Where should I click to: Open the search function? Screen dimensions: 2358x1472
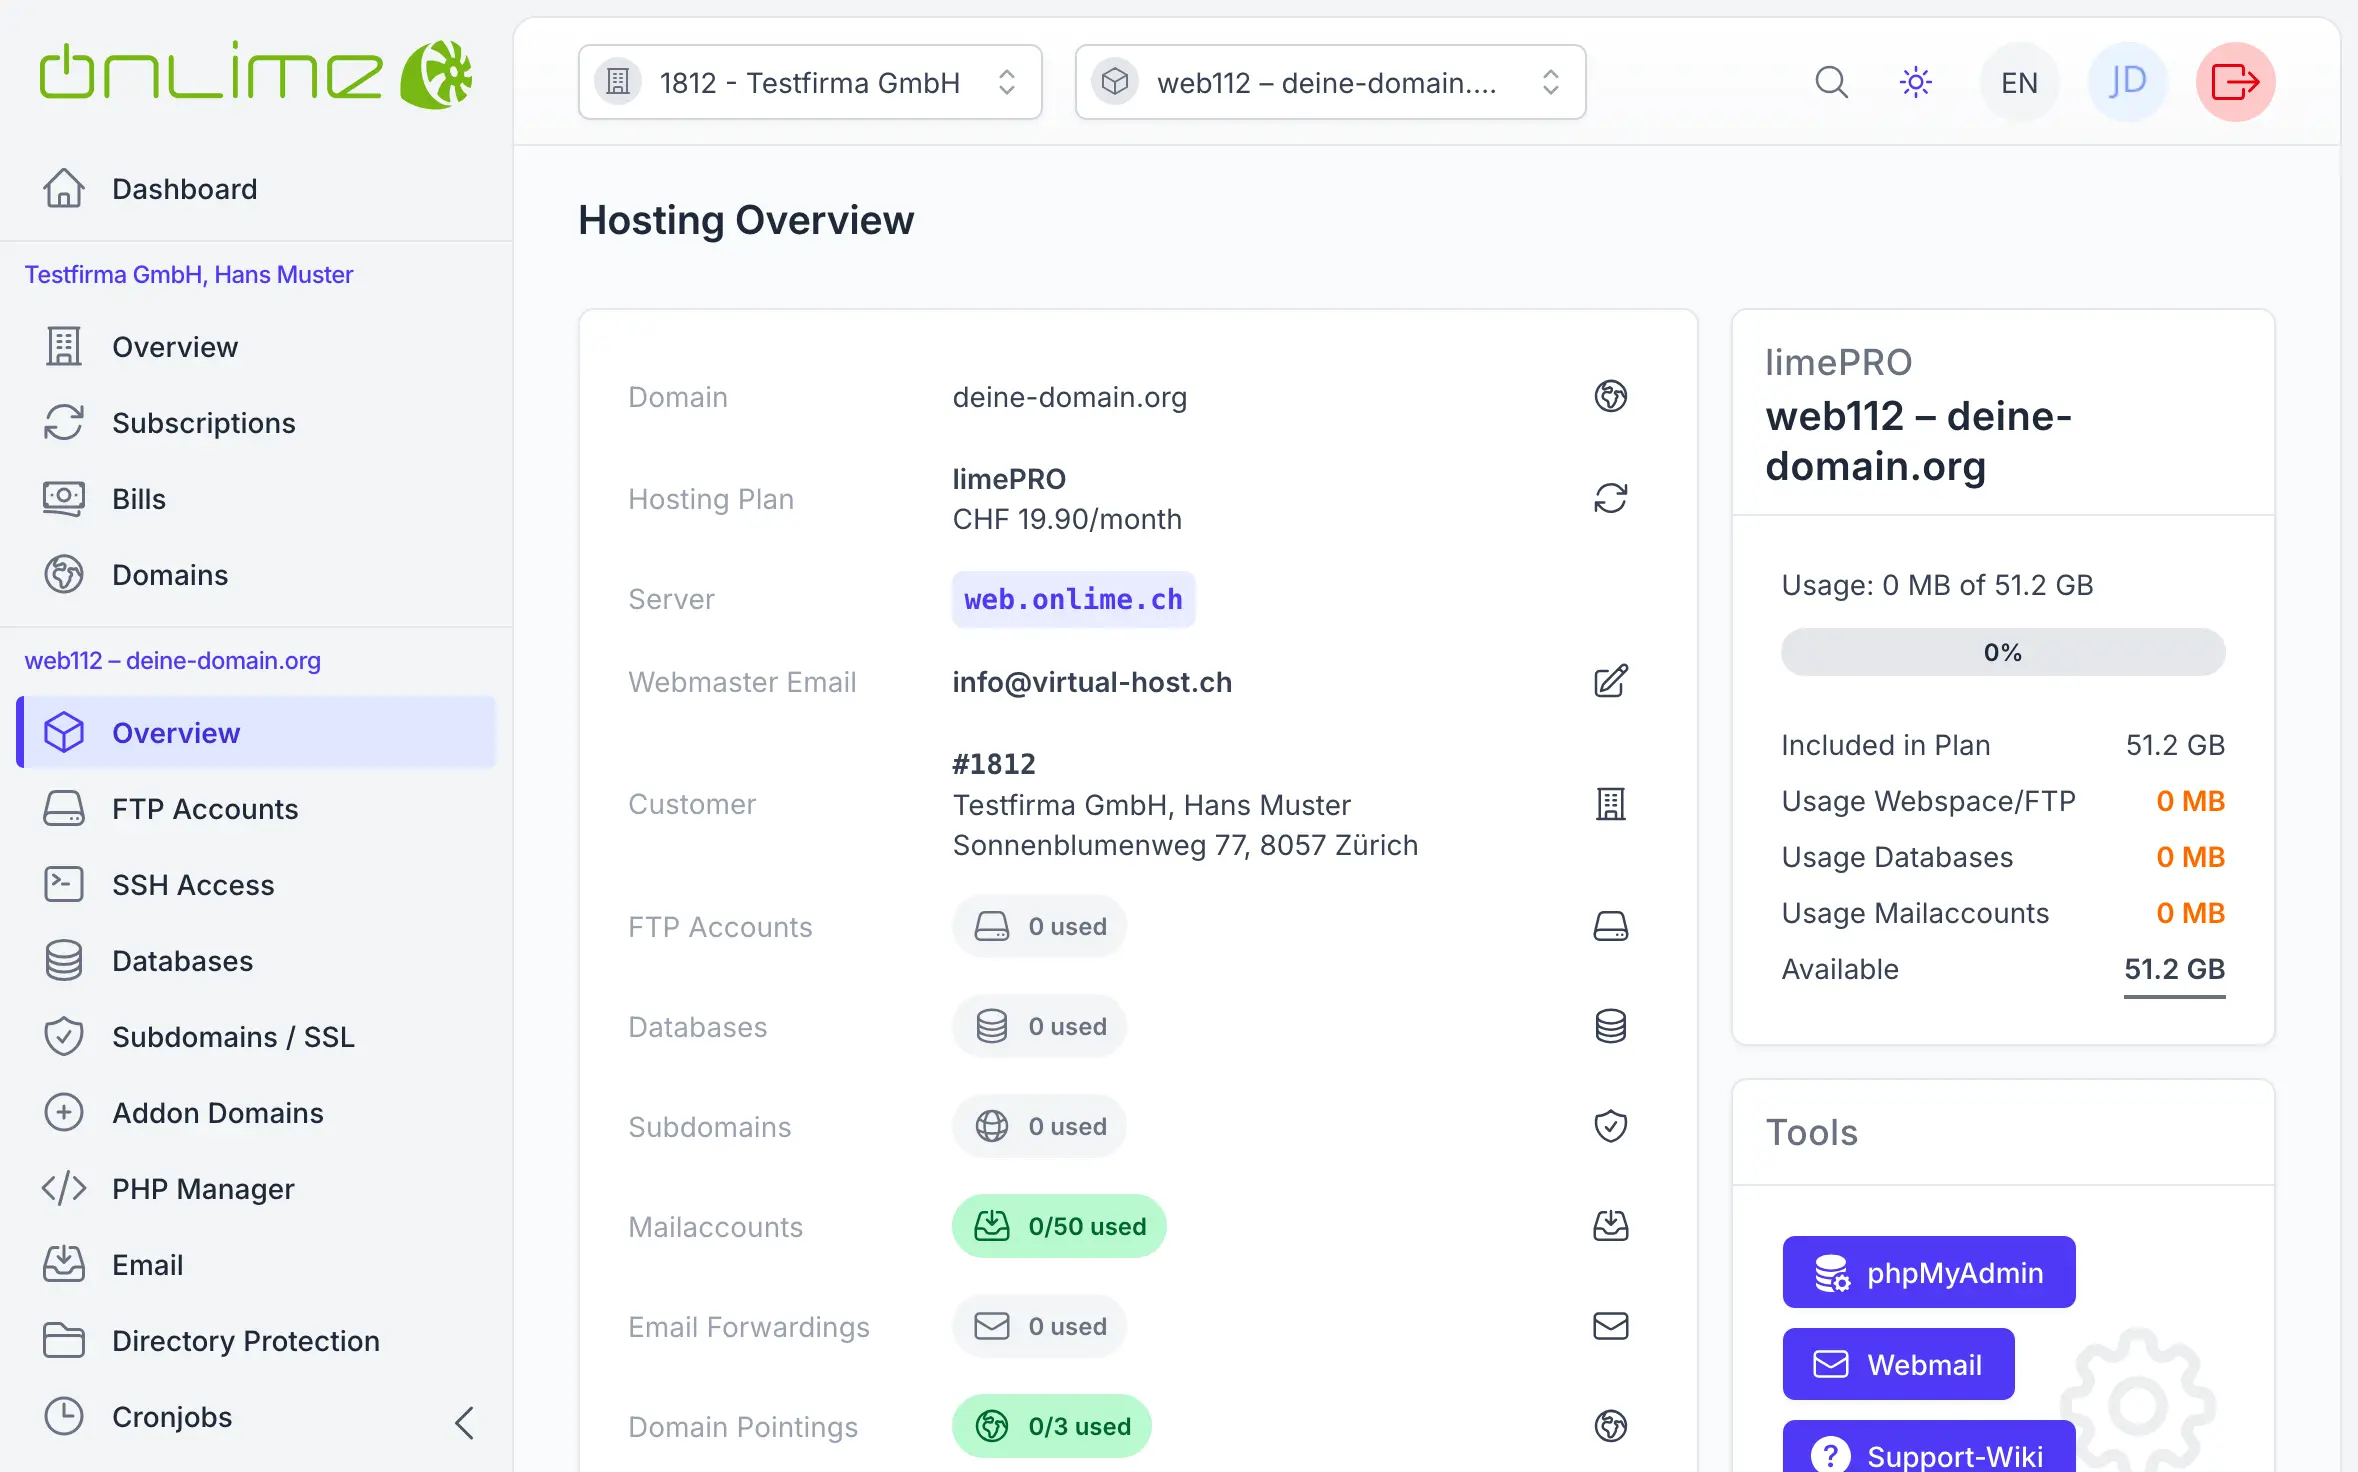(1830, 82)
